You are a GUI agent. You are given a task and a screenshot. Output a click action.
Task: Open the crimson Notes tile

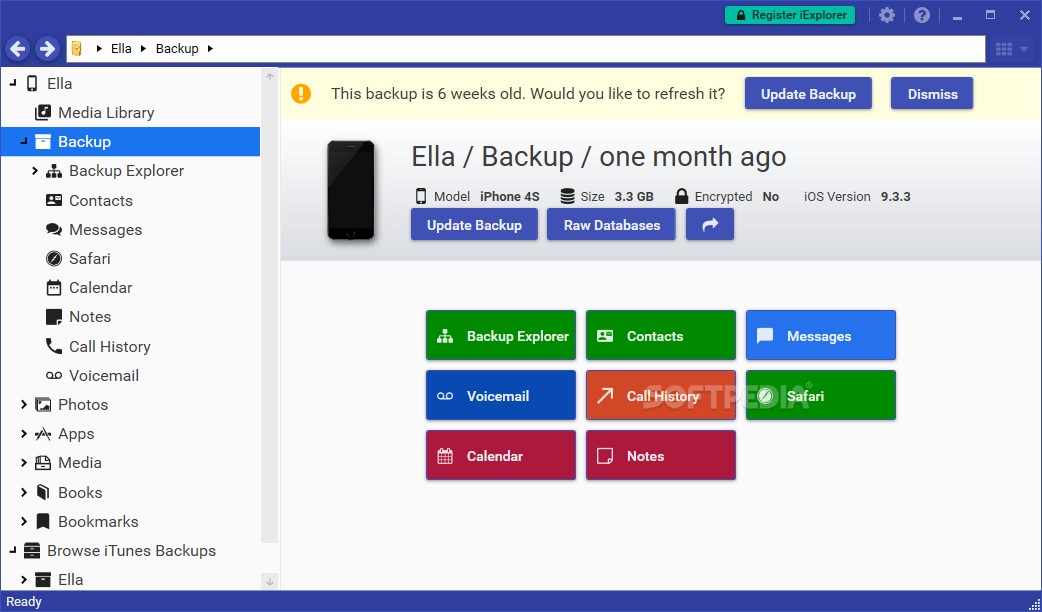[661, 455]
